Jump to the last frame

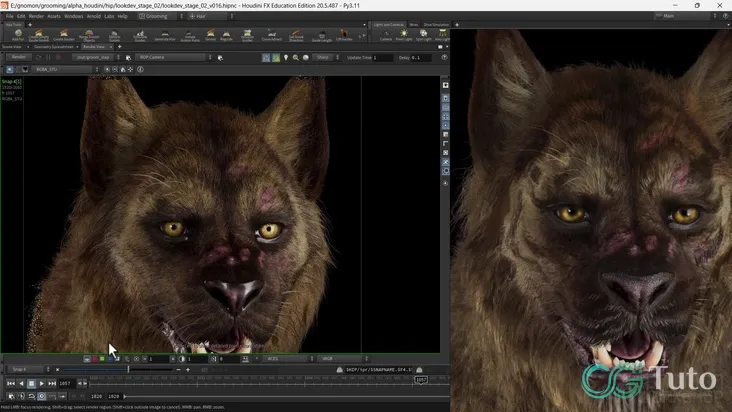52,384
